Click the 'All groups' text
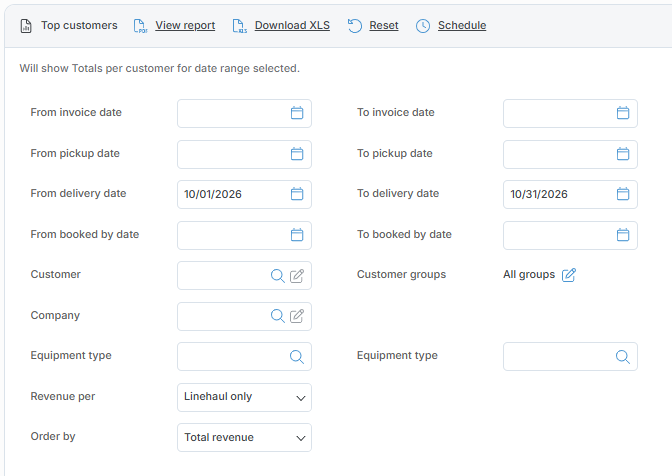 (529, 274)
